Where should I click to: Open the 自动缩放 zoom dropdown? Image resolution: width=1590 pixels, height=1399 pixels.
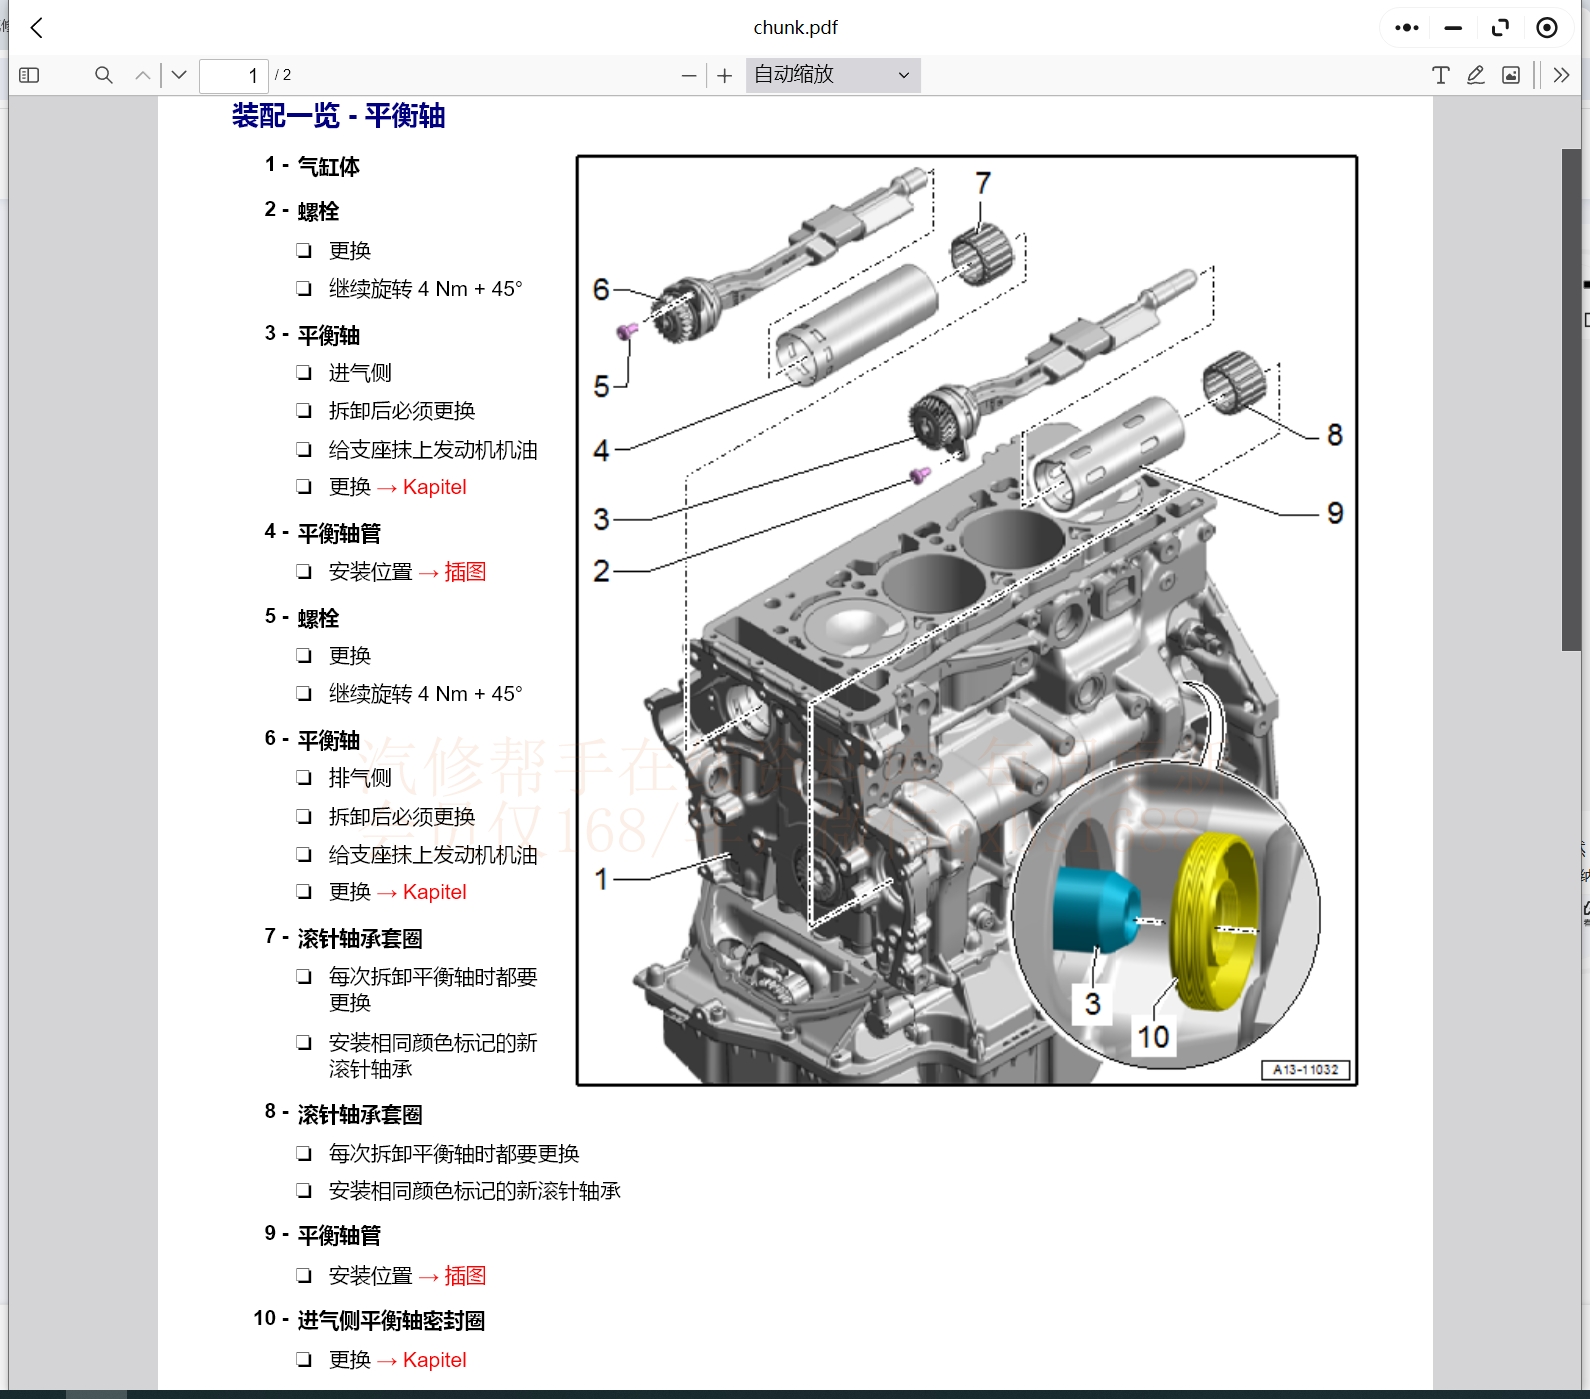pos(832,75)
